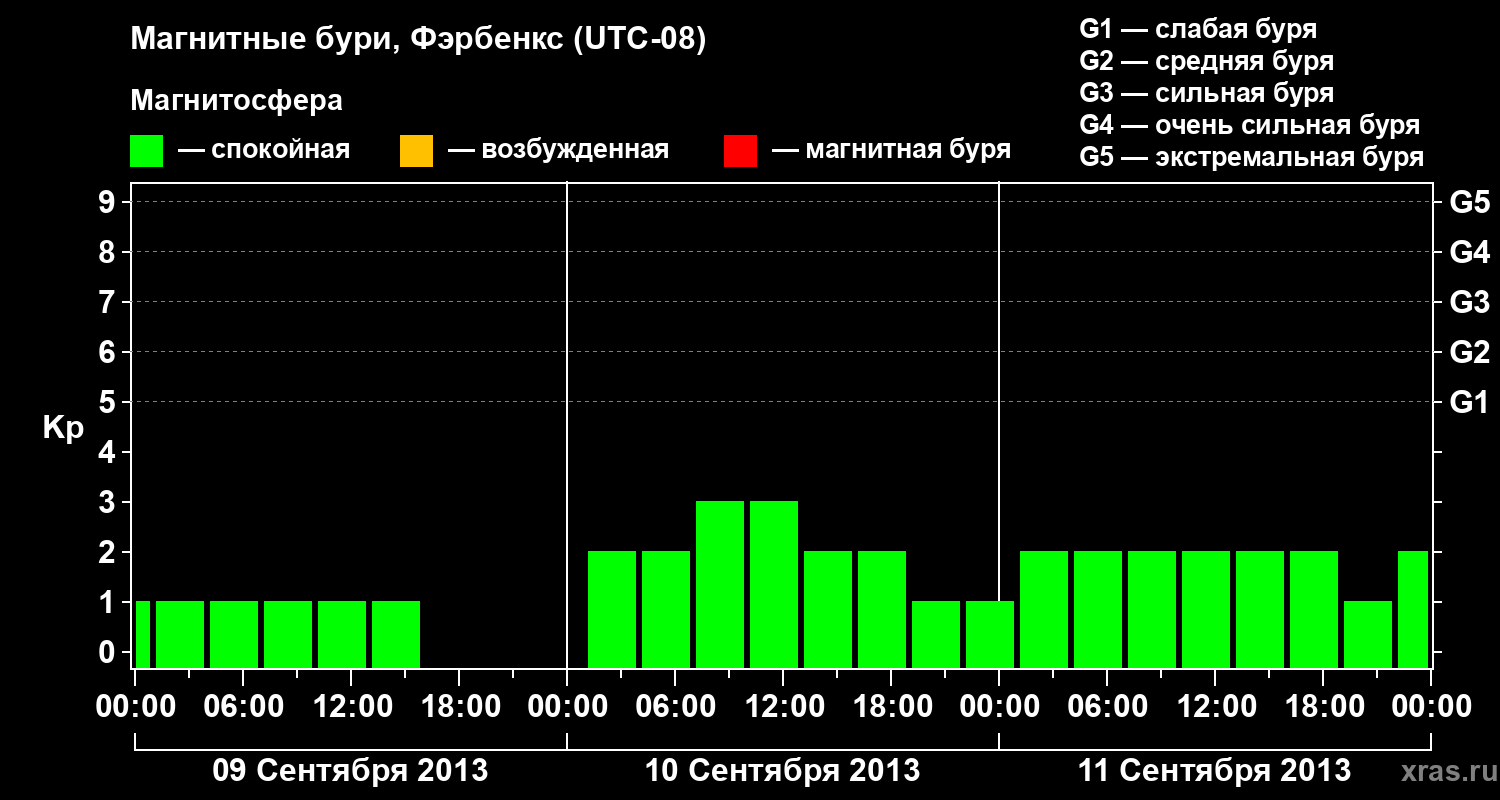The width and height of the screenshot is (1500, 800).
Task: Click the '— магнитная буря' legend label
Action: coord(892,150)
